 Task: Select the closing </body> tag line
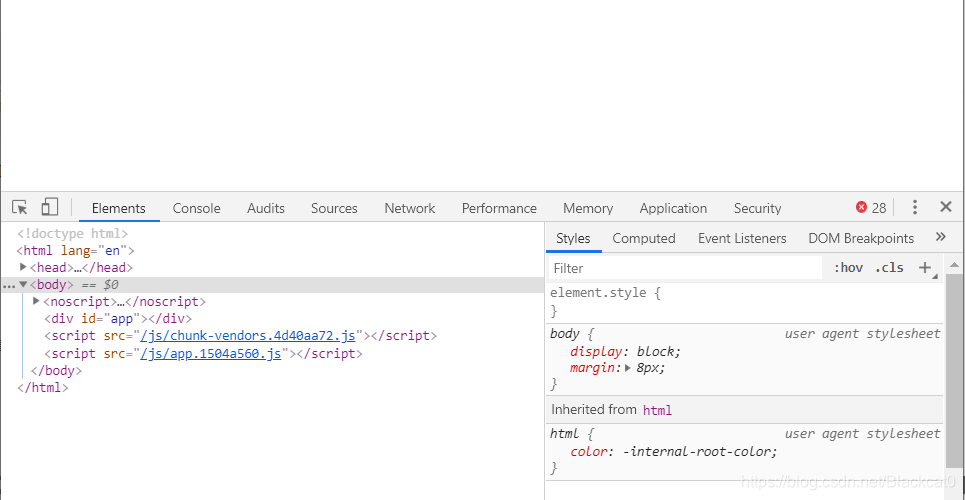tap(56, 371)
